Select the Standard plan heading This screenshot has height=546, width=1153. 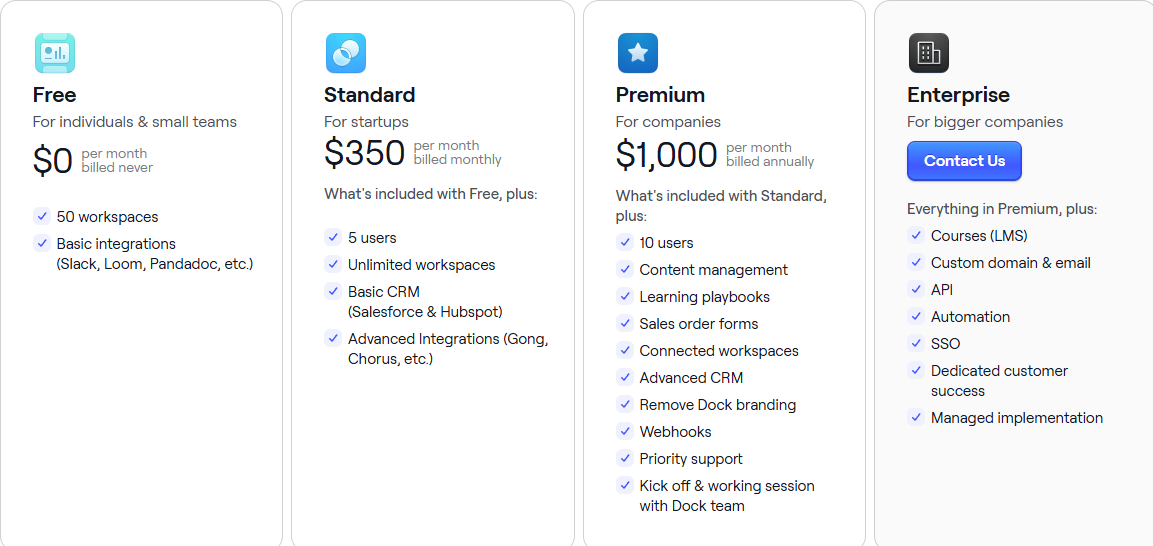pos(369,95)
